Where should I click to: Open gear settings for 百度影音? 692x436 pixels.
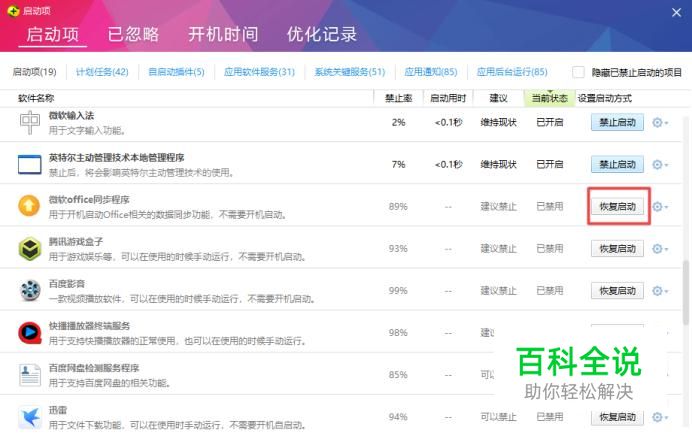click(x=660, y=291)
